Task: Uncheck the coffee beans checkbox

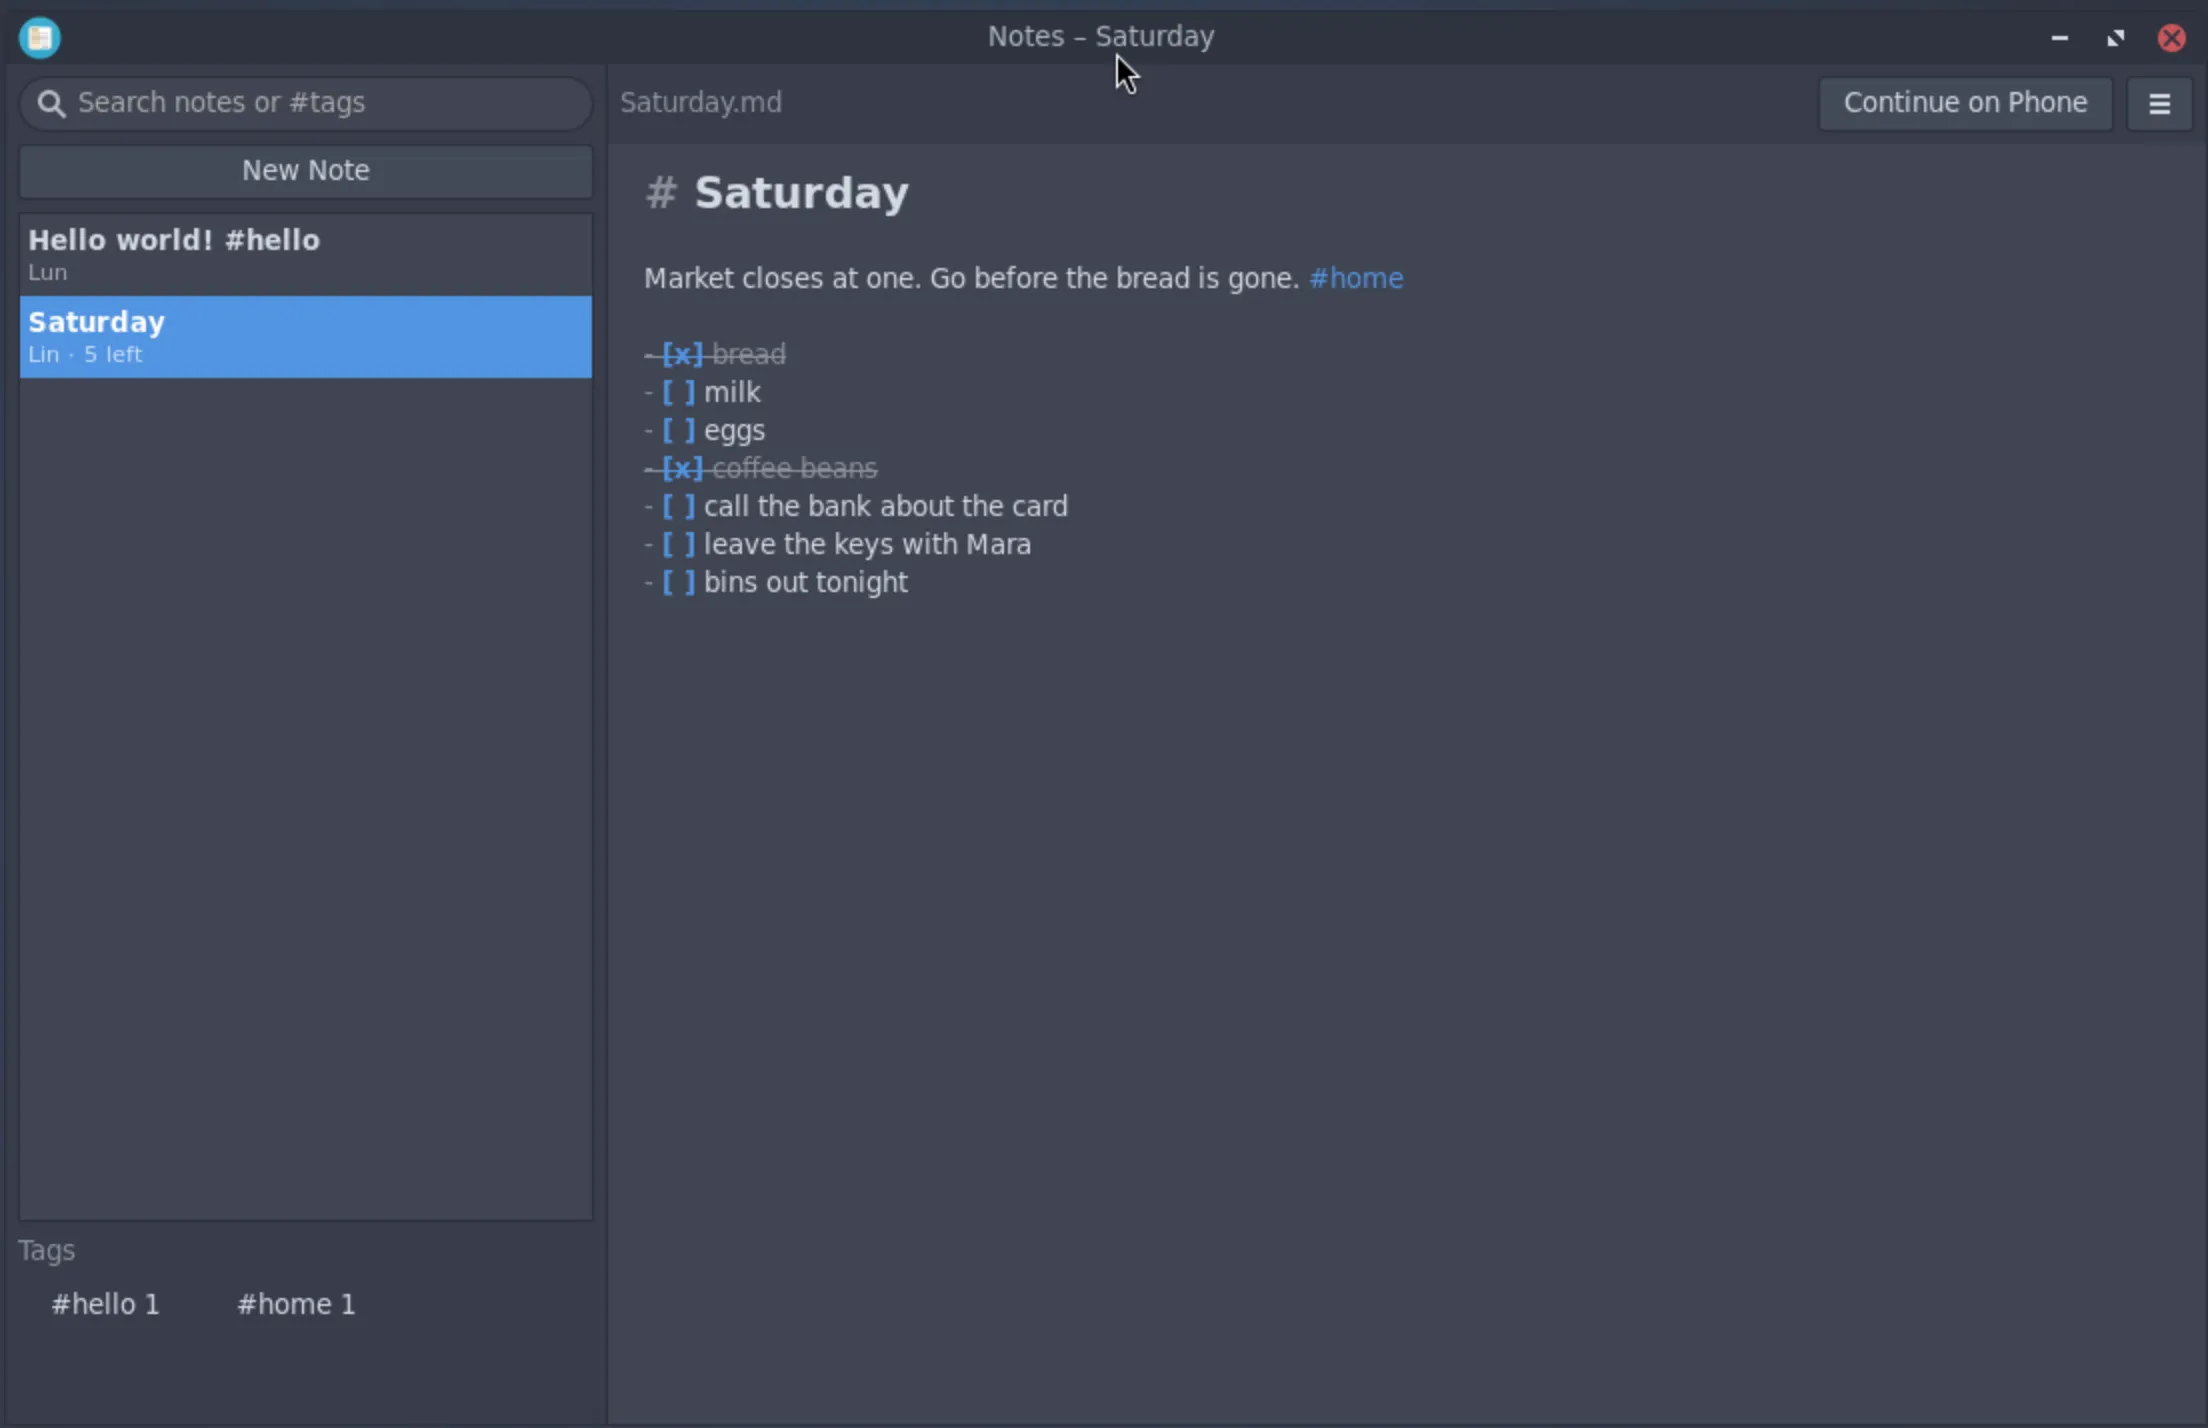Action: tap(682, 468)
